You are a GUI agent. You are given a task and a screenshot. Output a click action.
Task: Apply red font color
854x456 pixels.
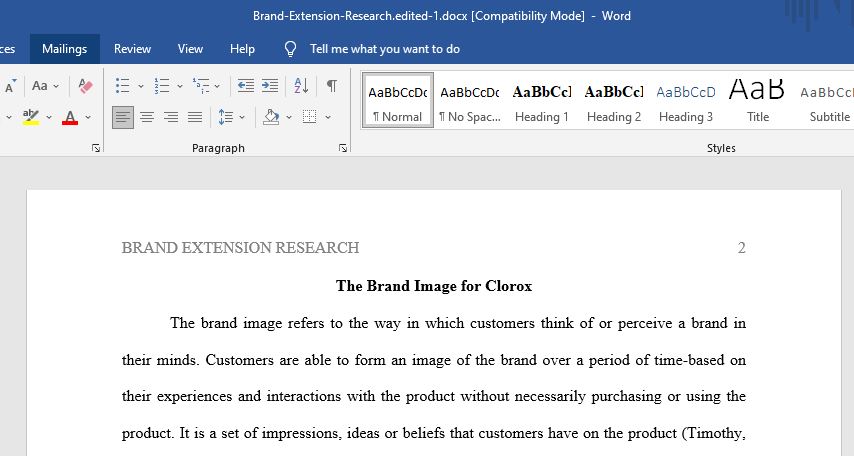click(70, 117)
